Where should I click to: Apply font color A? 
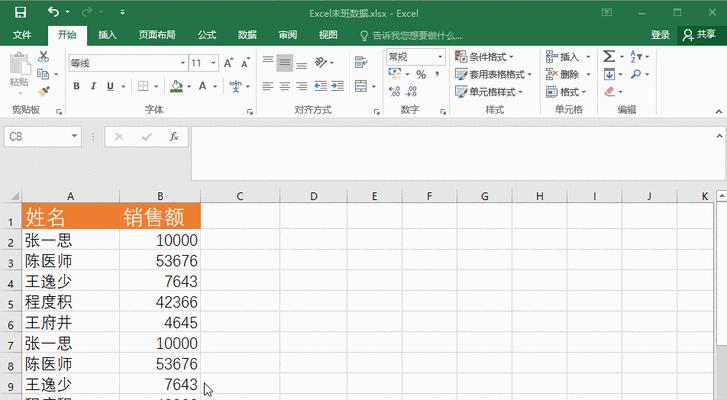[x=203, y=86]
